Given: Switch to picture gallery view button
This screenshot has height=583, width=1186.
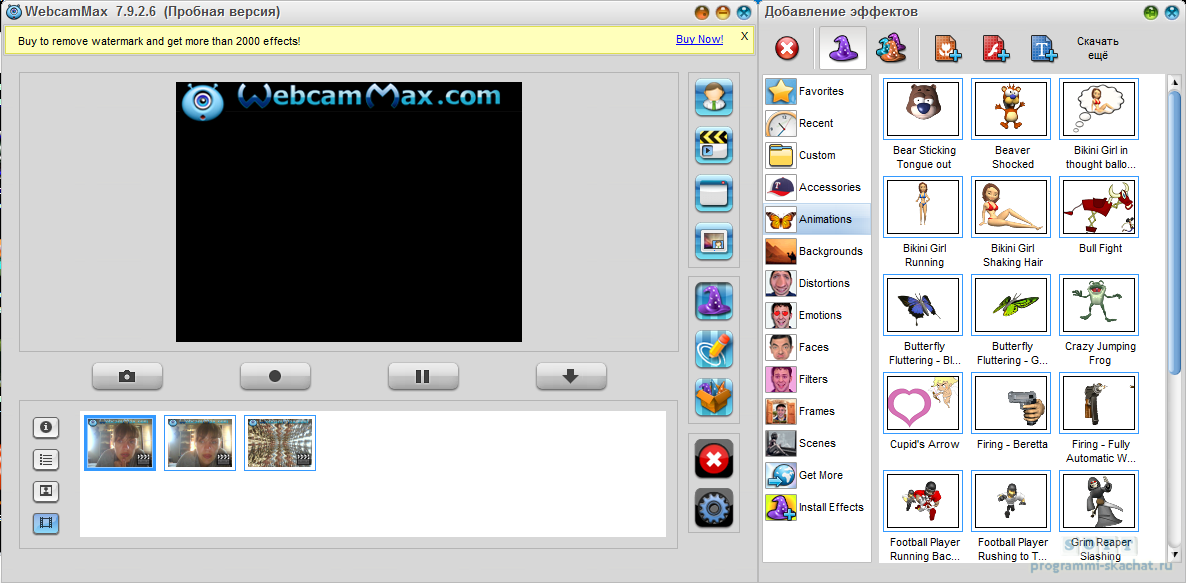Looking at the screenshot, I should (x=46, y=491).
